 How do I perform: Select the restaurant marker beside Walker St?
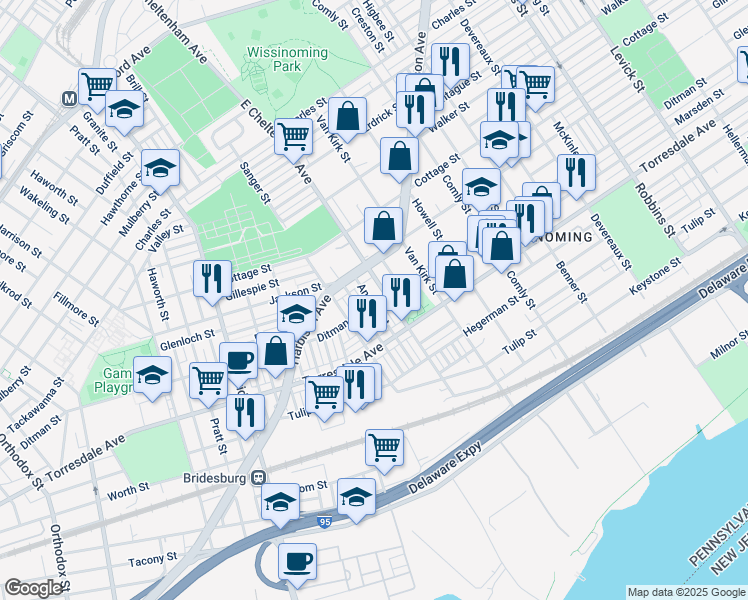click(416, 110)
